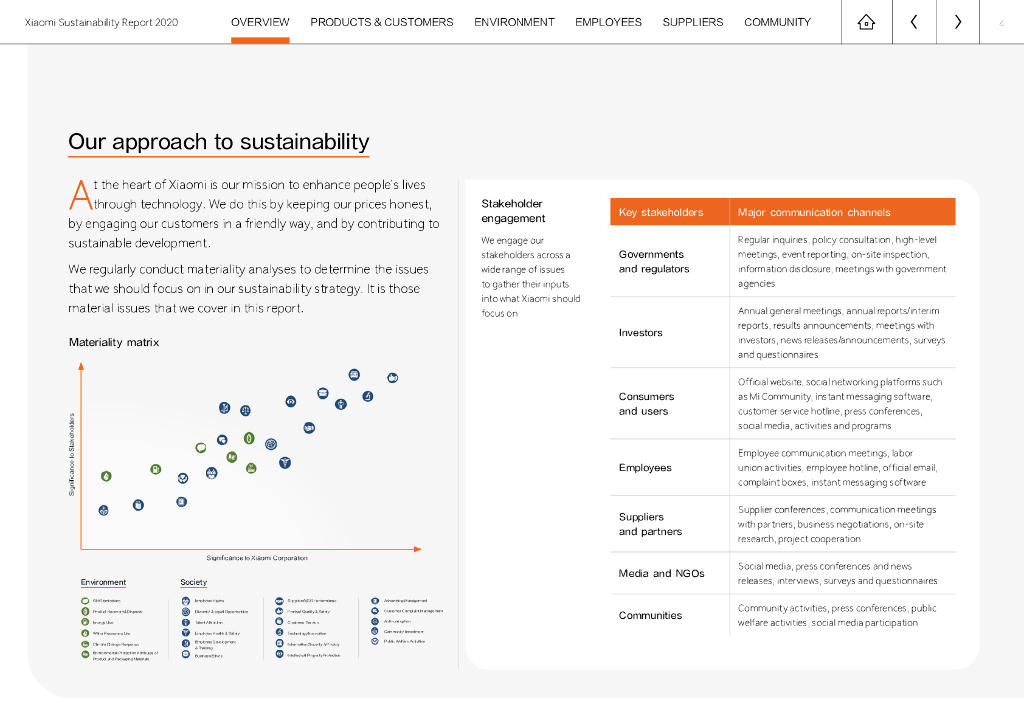
Task: Click the Customer Service legend icon
Action: tap(280, 621)
